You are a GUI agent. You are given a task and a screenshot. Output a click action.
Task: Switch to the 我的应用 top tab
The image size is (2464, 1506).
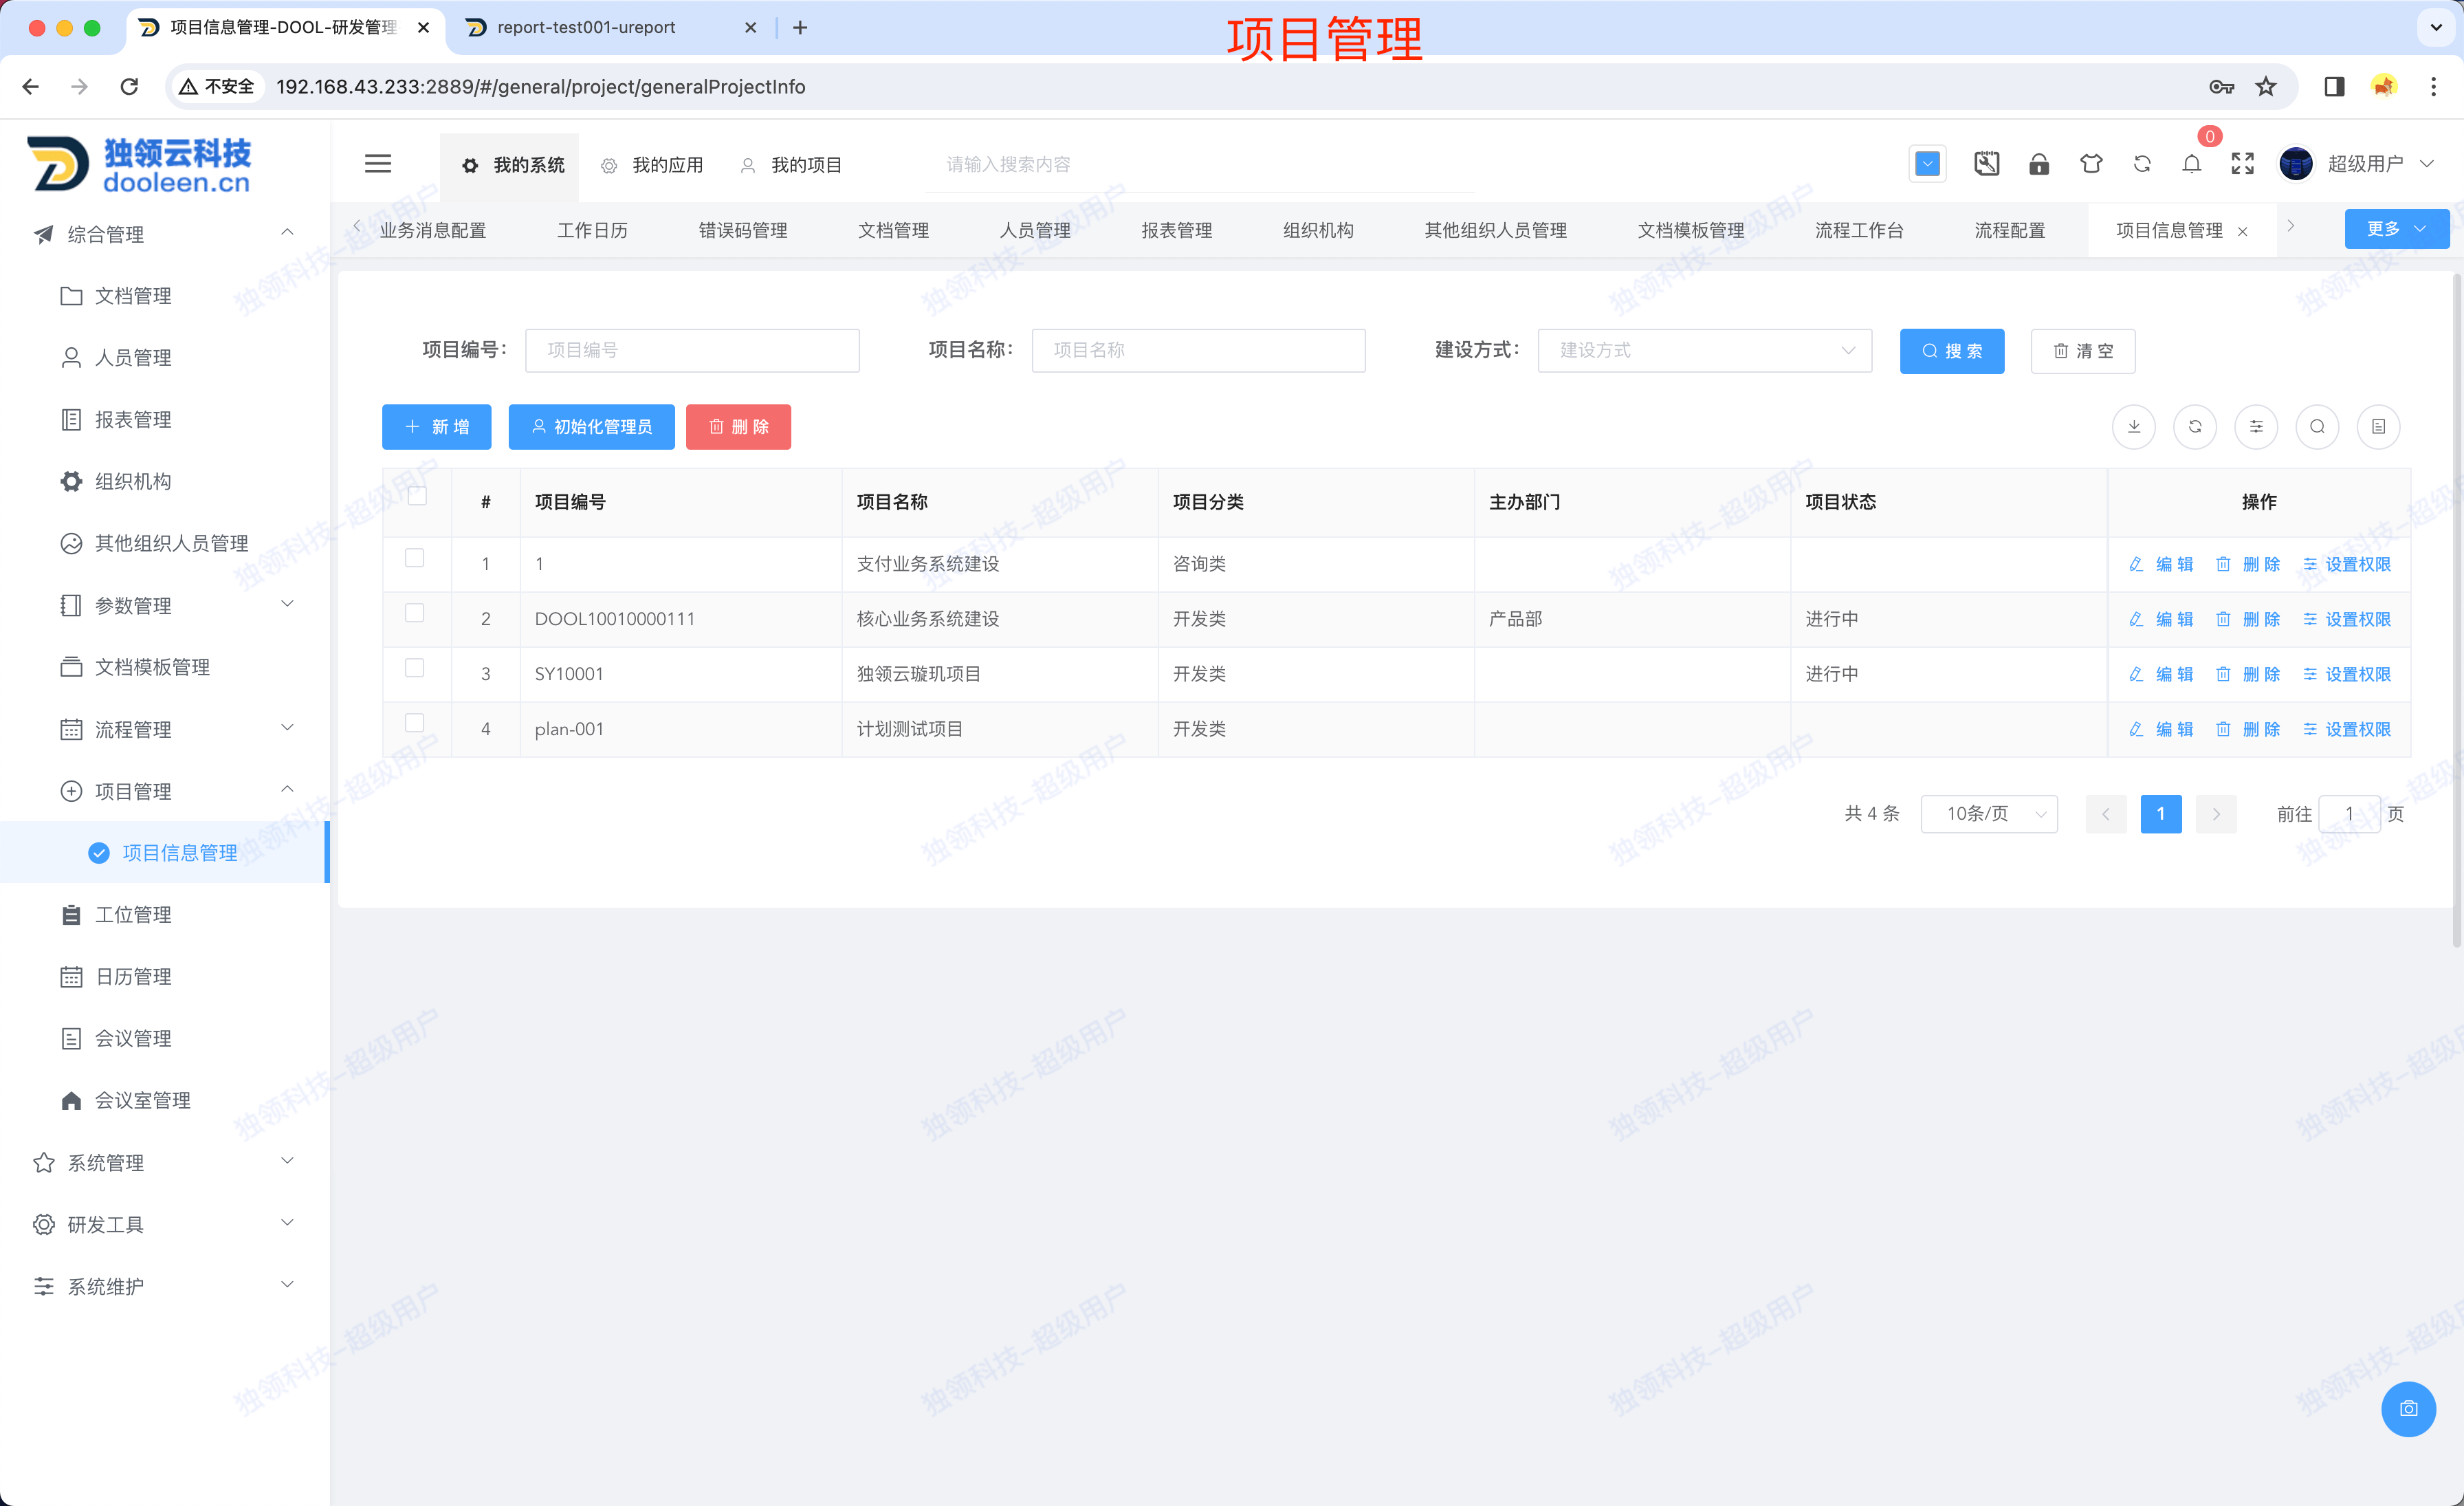click(652, 165)
